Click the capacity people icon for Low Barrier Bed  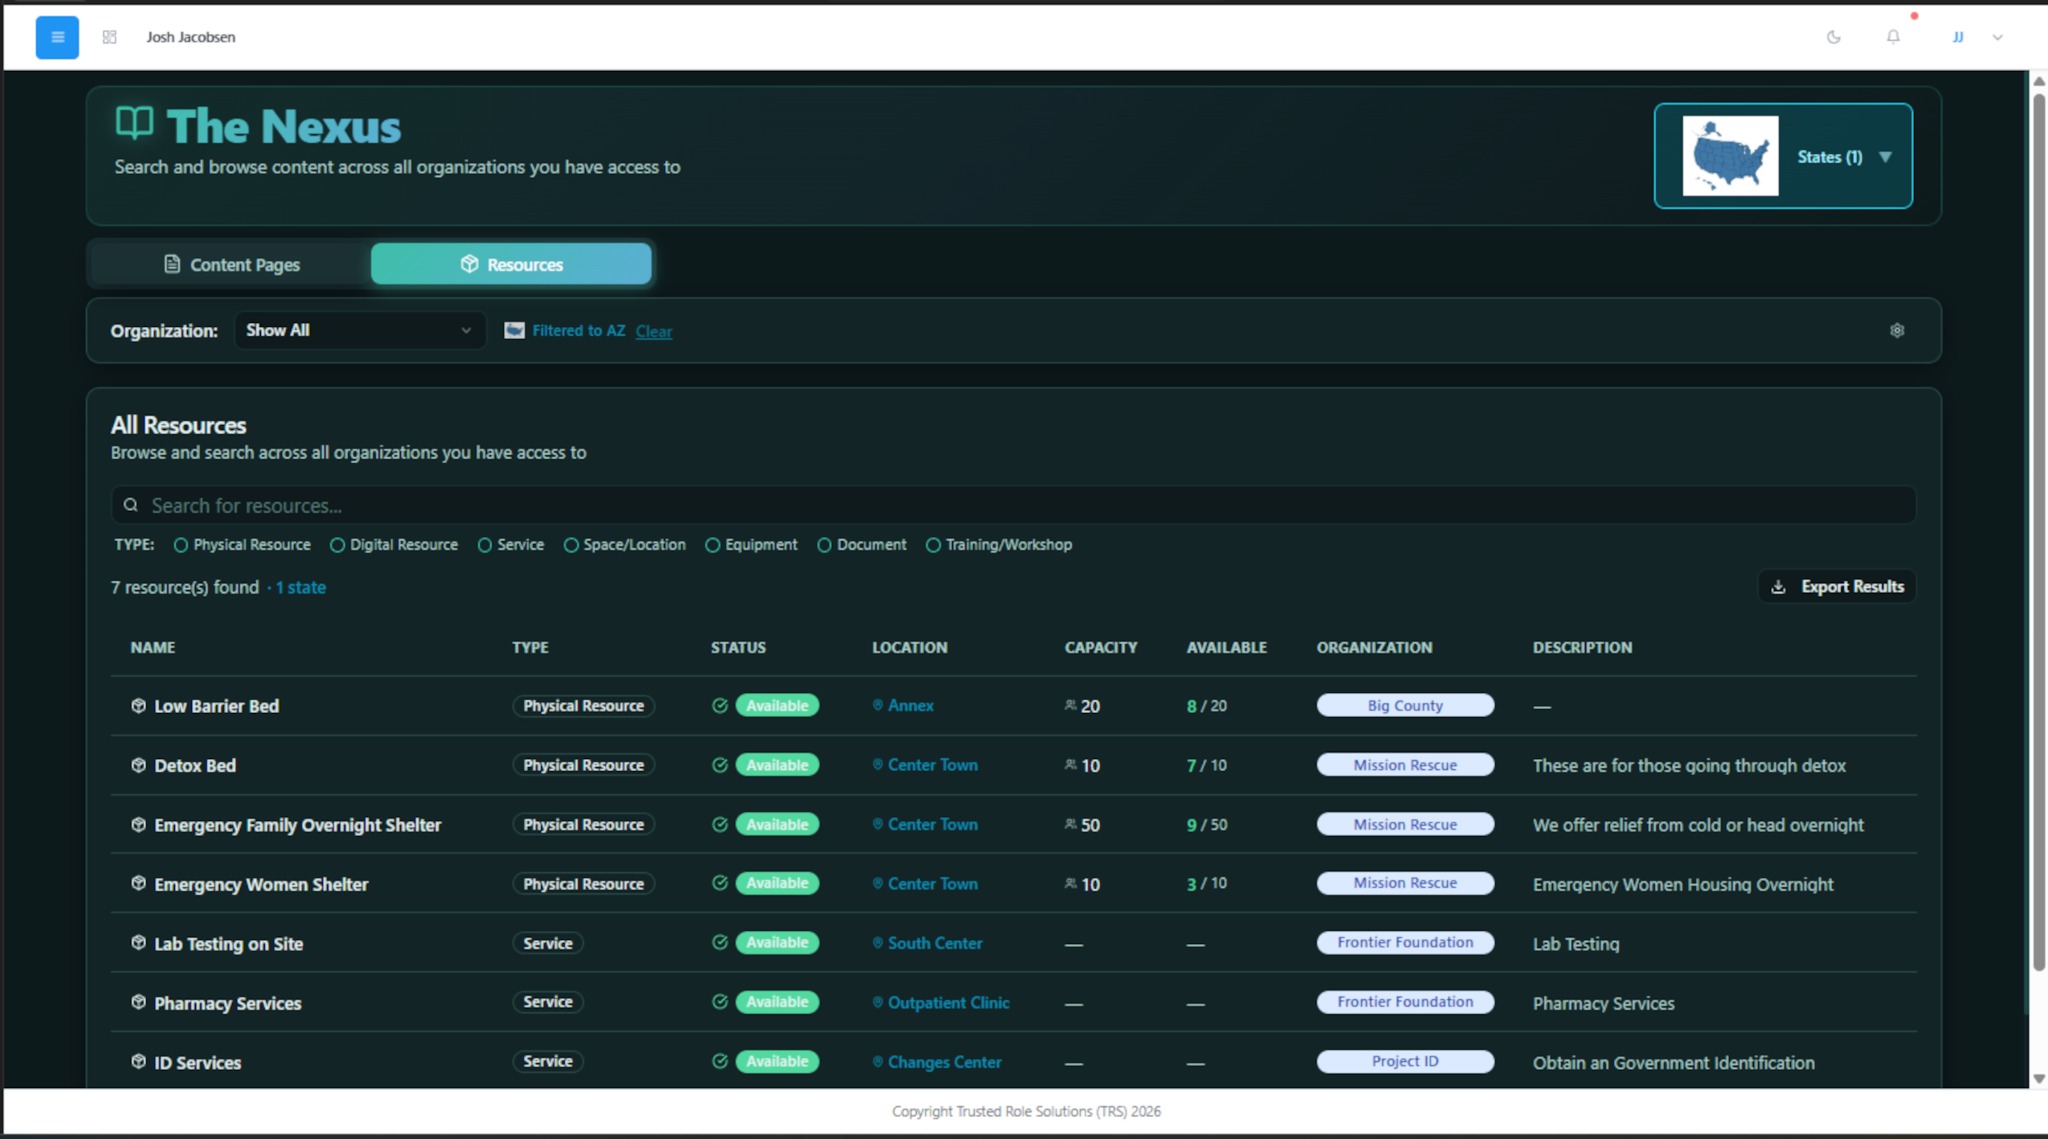click(1068, 705)
